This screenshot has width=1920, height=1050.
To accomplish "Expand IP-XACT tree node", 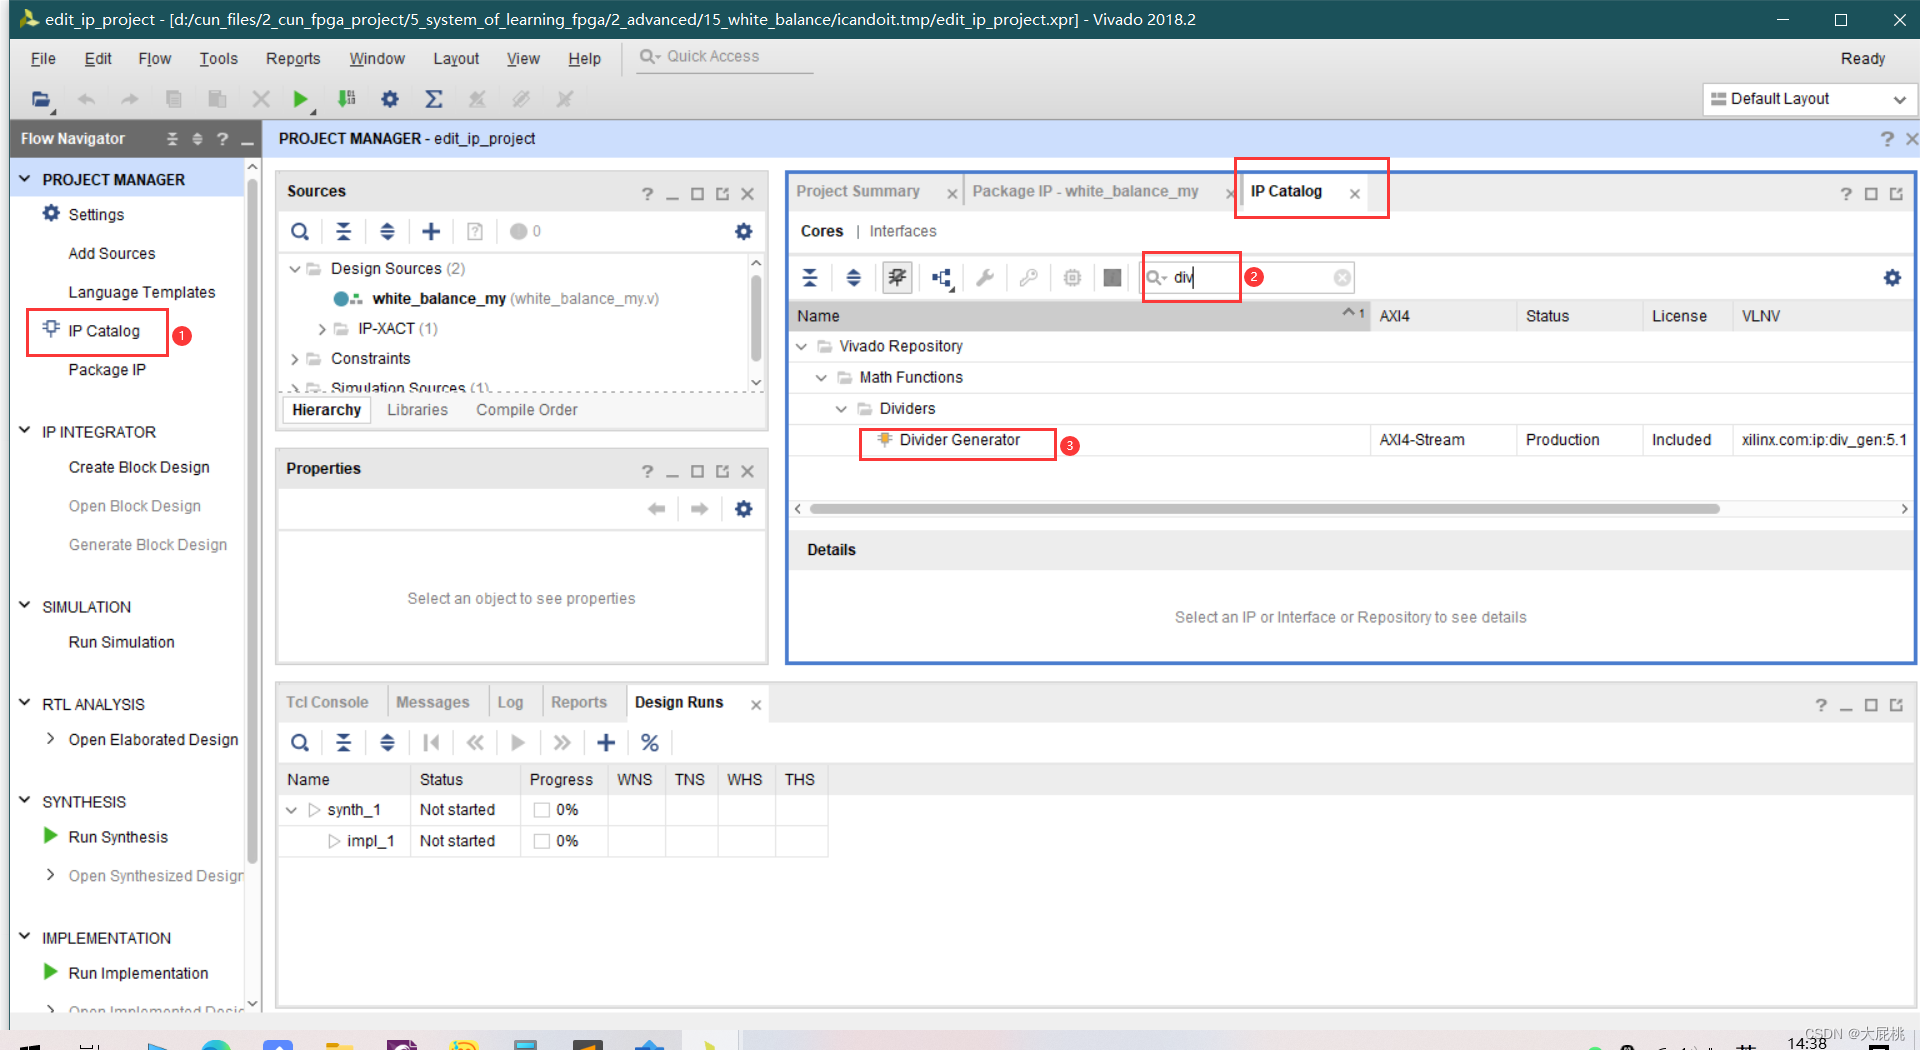I will (x=322, y=329).
